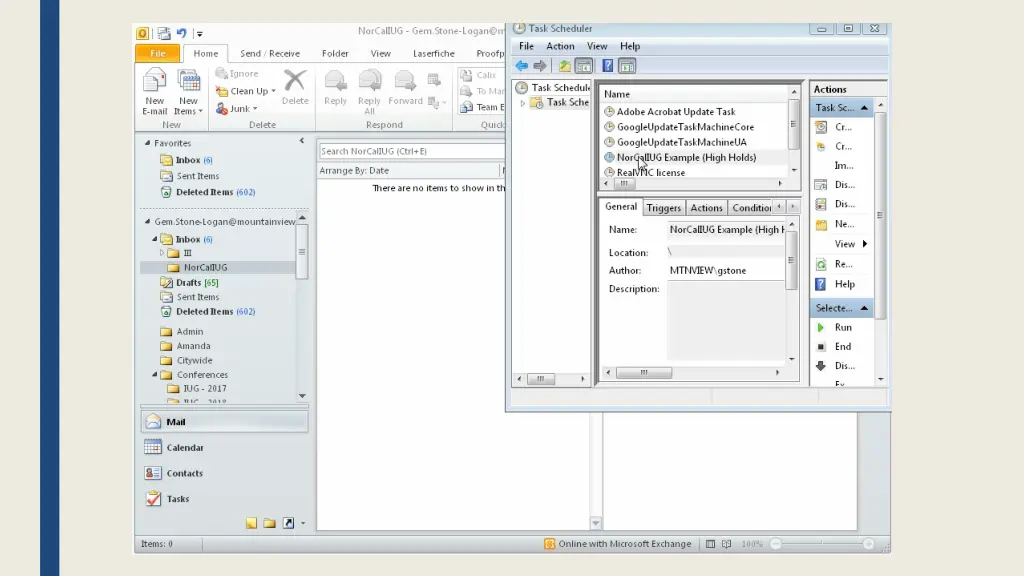Screen dimensions: 1024x576
Task: Open Task Scheduler View menu
Action: point(597,46)
